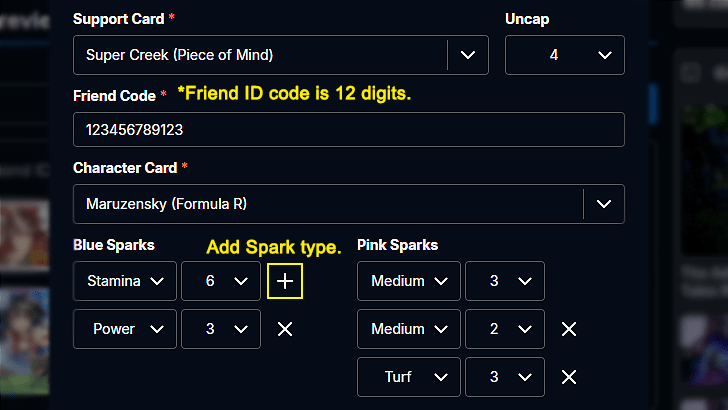Open the Uncap level dropdown
Screen dimensions: 728x410
(x=564, y=55)
